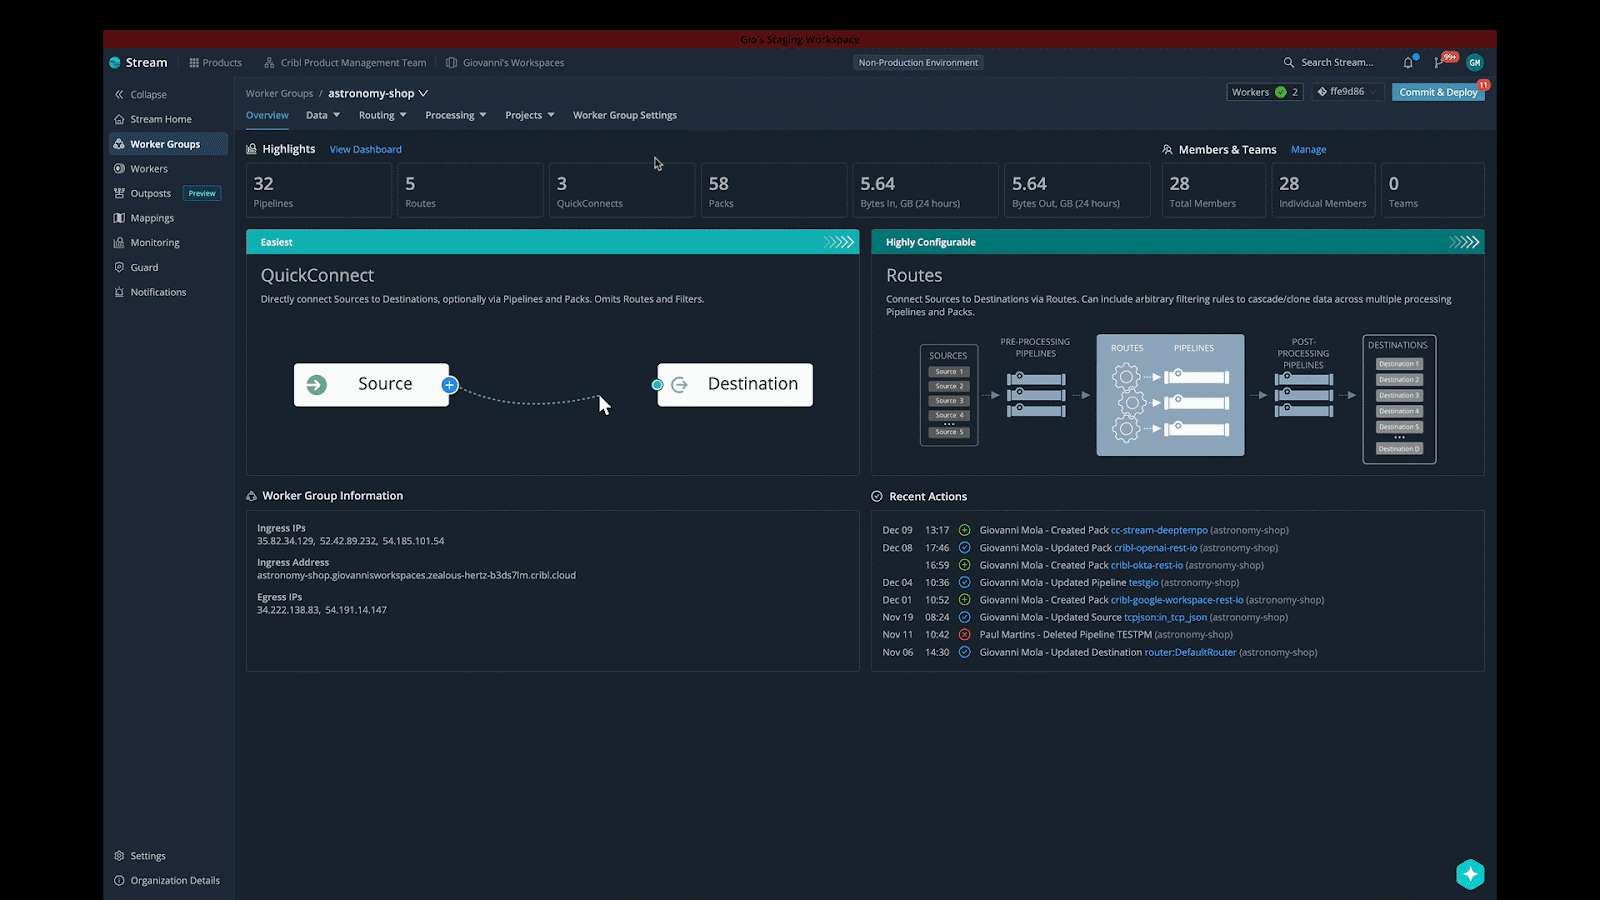Click the Manage members link
This screenshot has height=900, width=1600.
tap(1308, 150)
